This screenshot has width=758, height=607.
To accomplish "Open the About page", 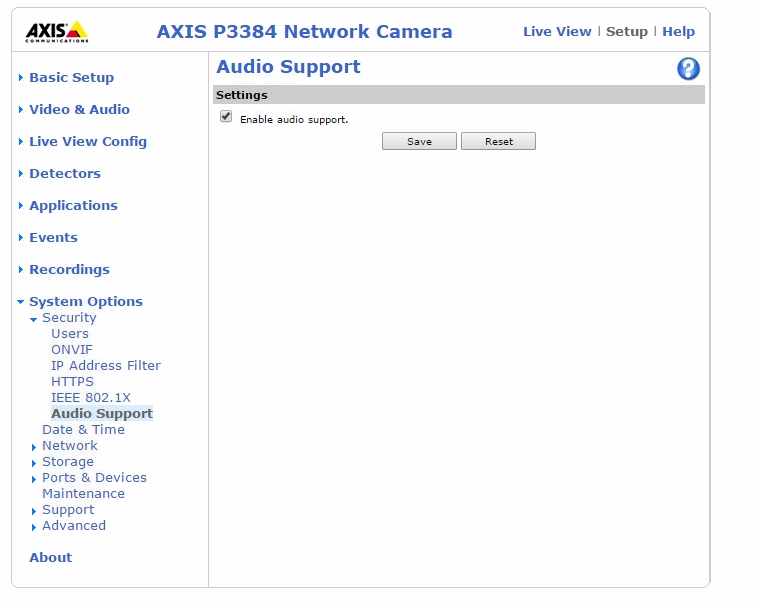I will (50, 557).
